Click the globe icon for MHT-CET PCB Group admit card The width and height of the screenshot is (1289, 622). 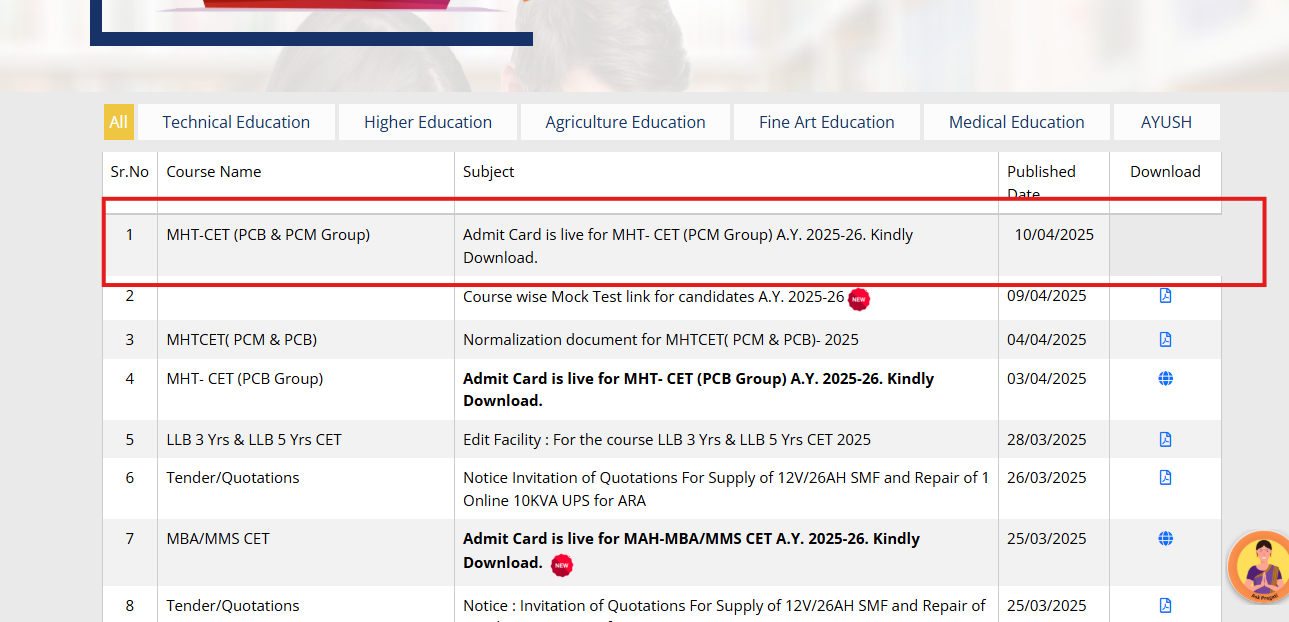click(x=1164, y=377)
